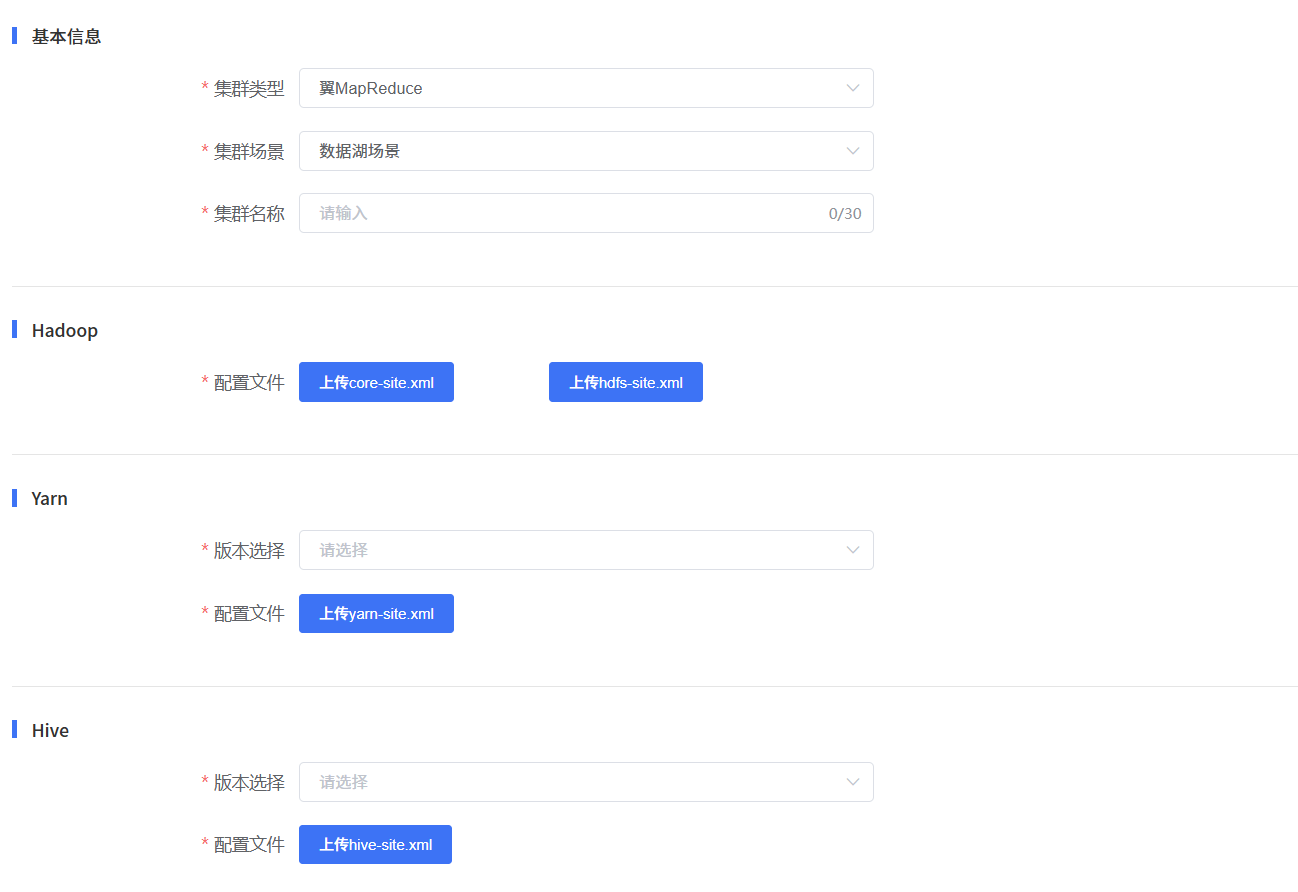The width and height of the screenshot is (1298, 892).
Task: Open the Yarn 版本选择 dropdown
Action: (586, 550)
